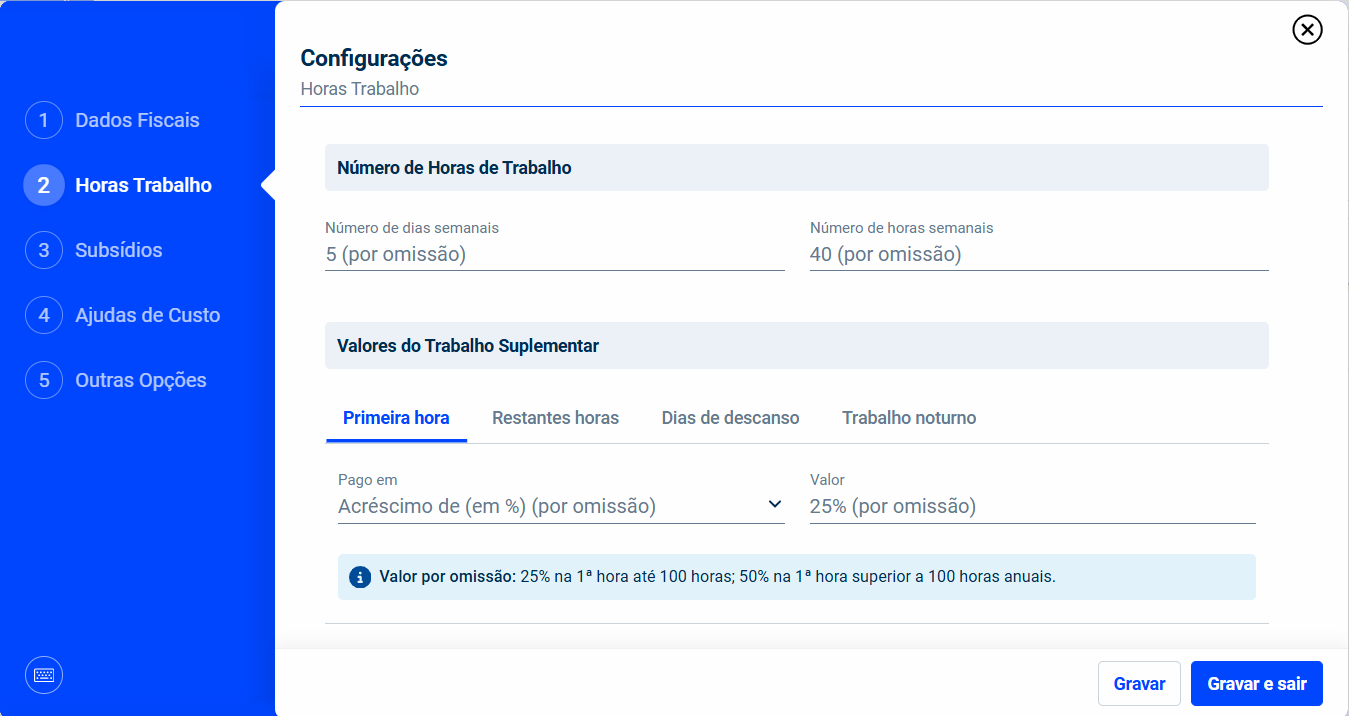Close the Configurações dialog with the X icon

(1307, 30)
